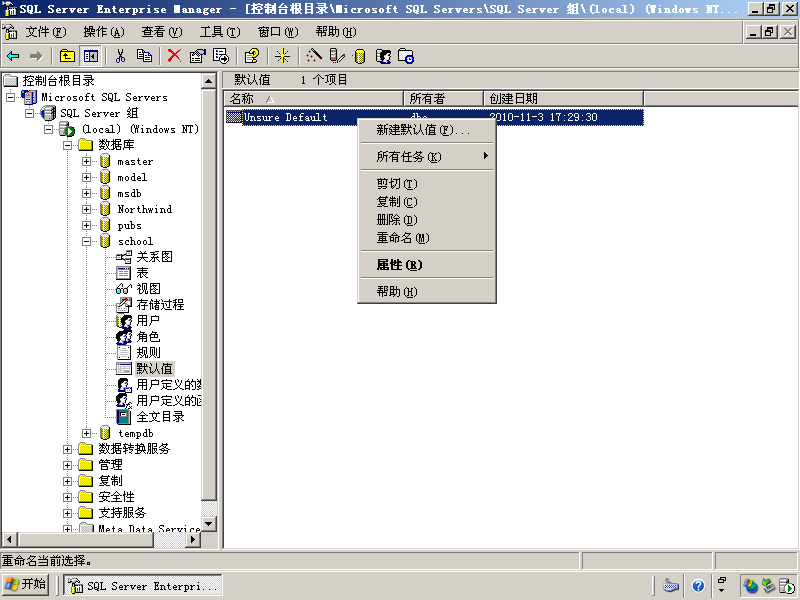Viewport: 800px width, 600px height.
Task: Click the Forward arrow toolbar icon
Action: (x=36, y=56)
